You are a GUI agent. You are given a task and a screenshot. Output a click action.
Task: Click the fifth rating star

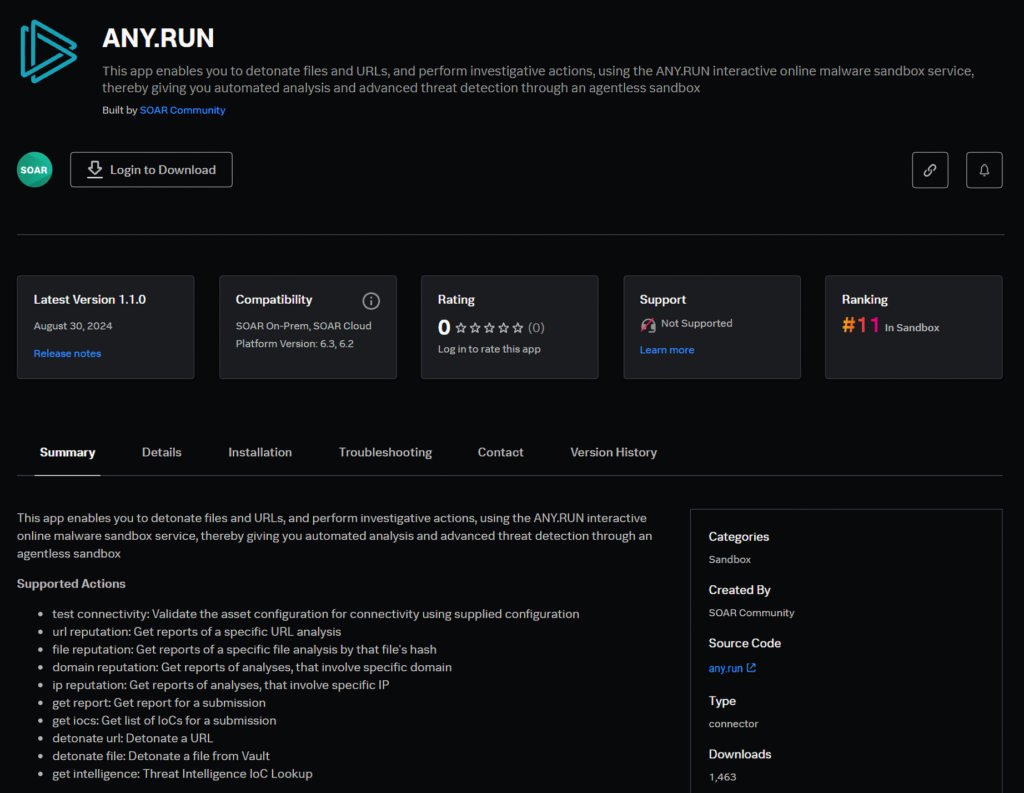click(x=517, y=328)
